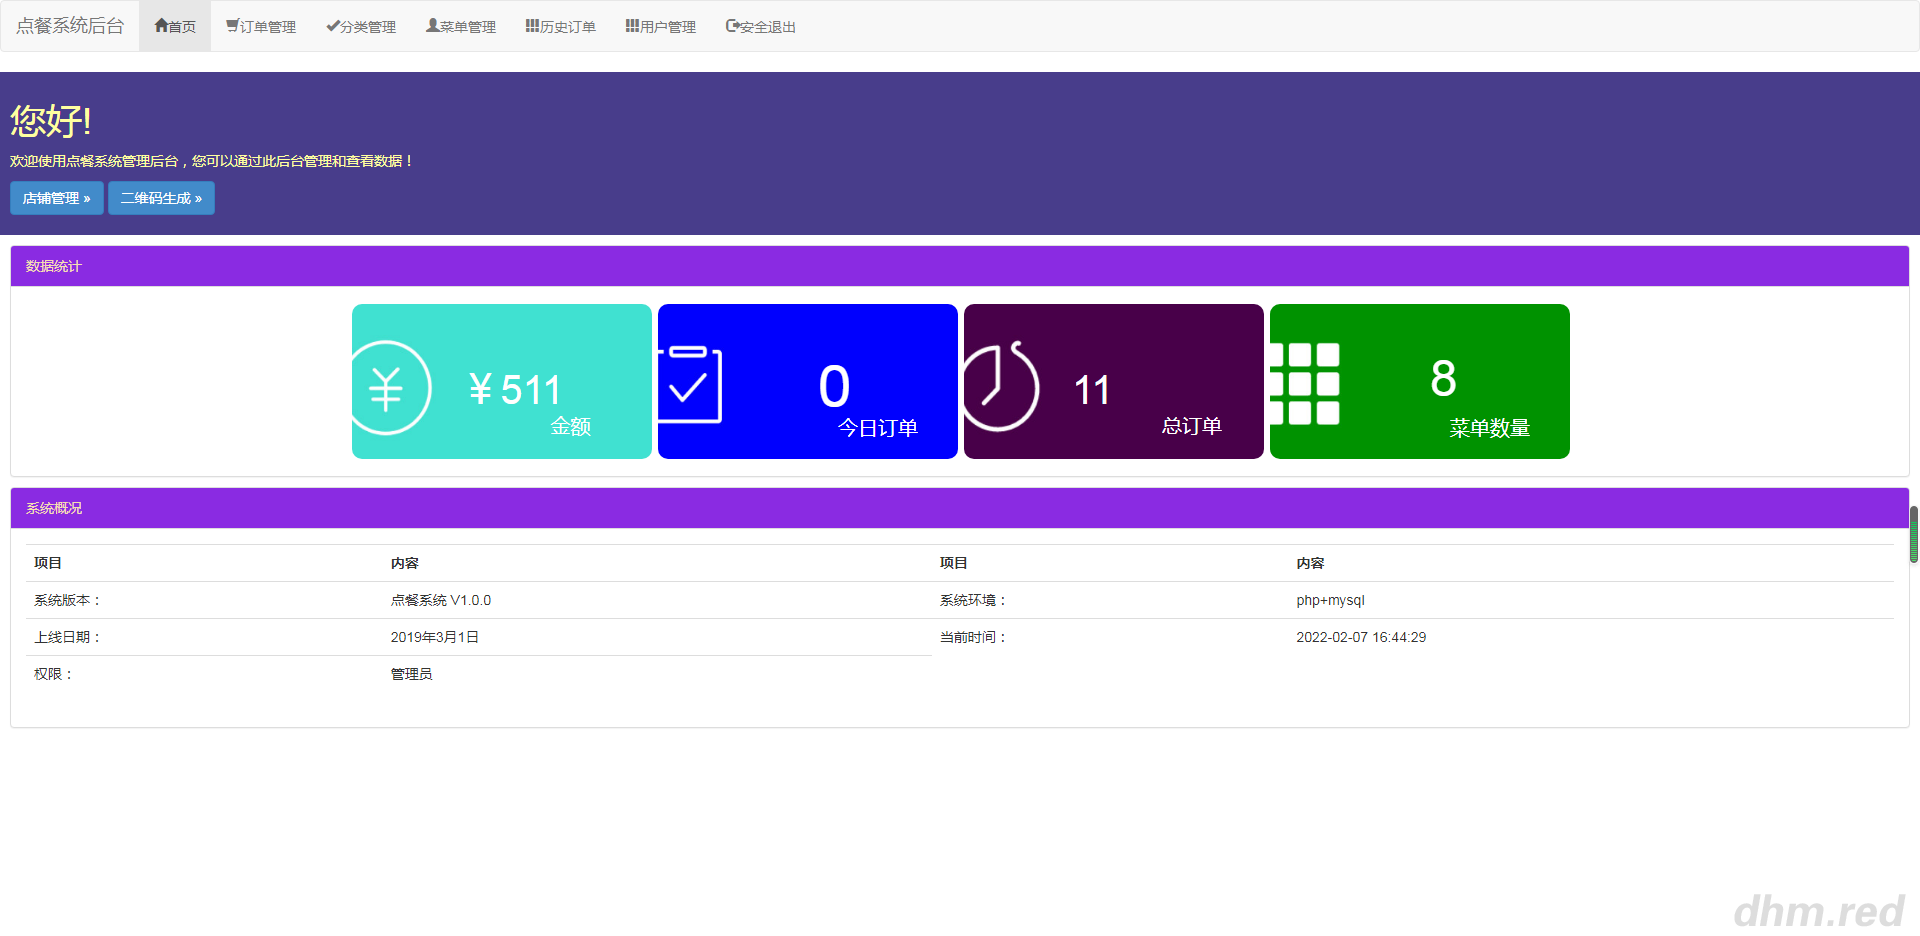Click the logout icon beside 安全退出
The height and width of the screenshot is (936, 1920).
(x=733, y=26)
